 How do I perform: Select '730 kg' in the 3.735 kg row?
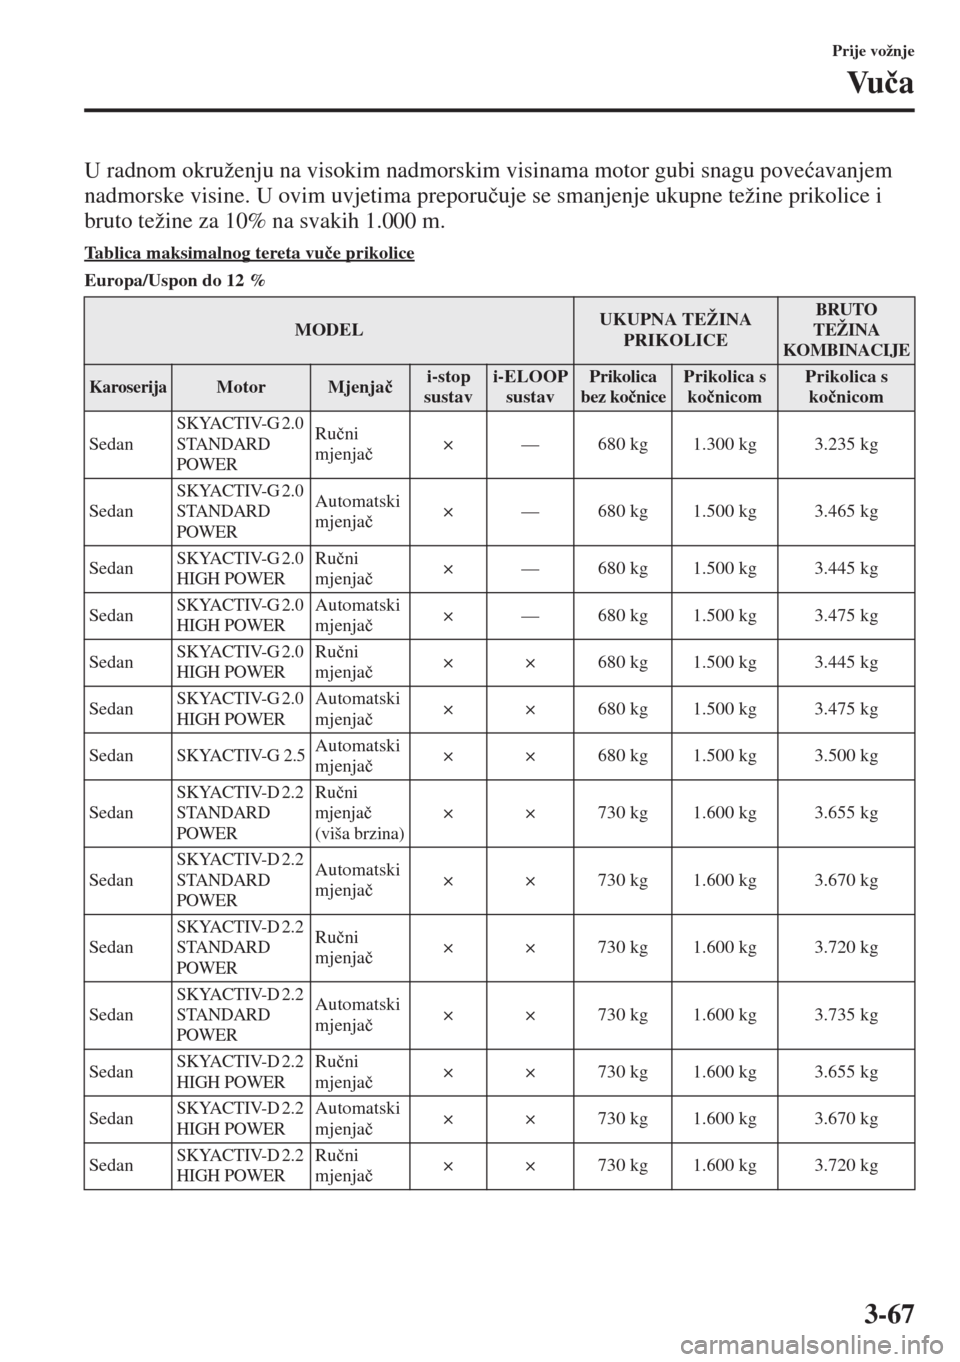tap(622, 1015)
